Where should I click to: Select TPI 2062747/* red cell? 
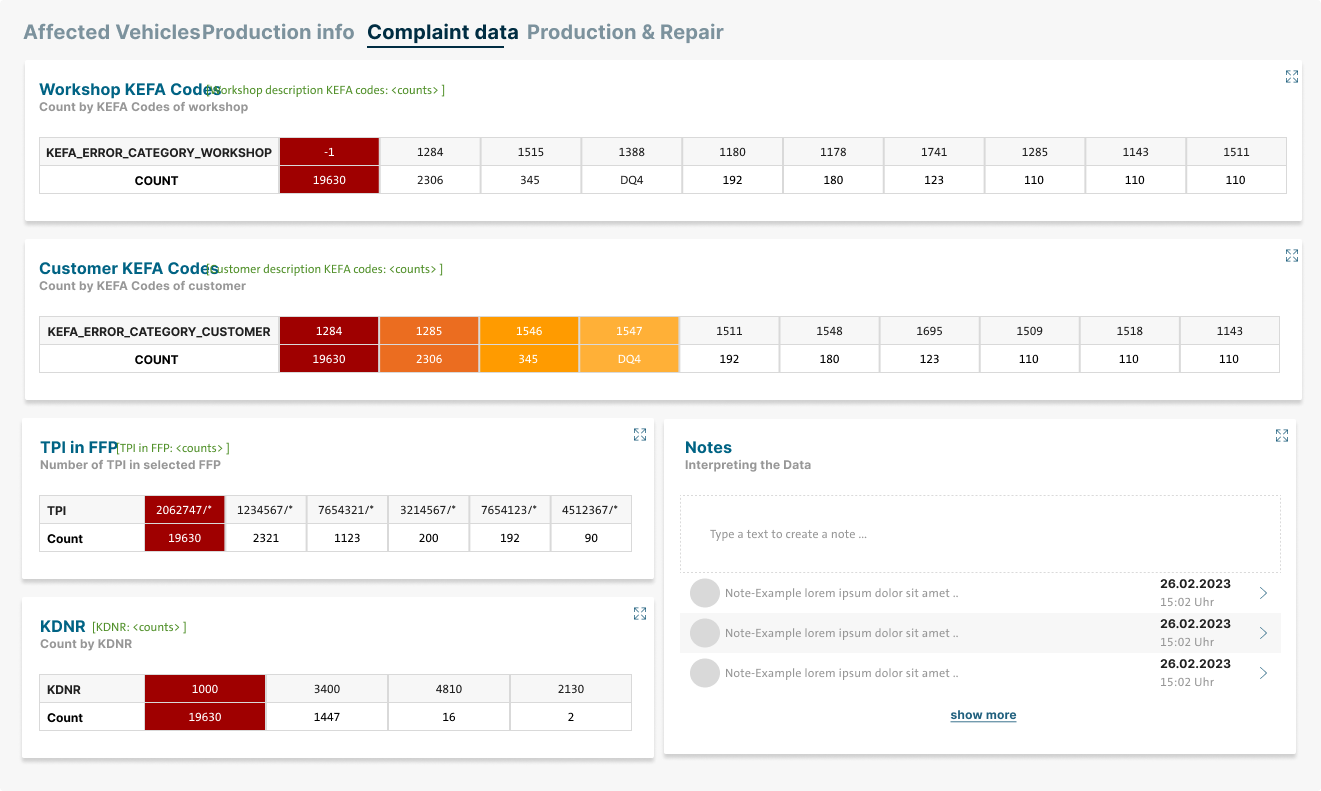(185, 510)
